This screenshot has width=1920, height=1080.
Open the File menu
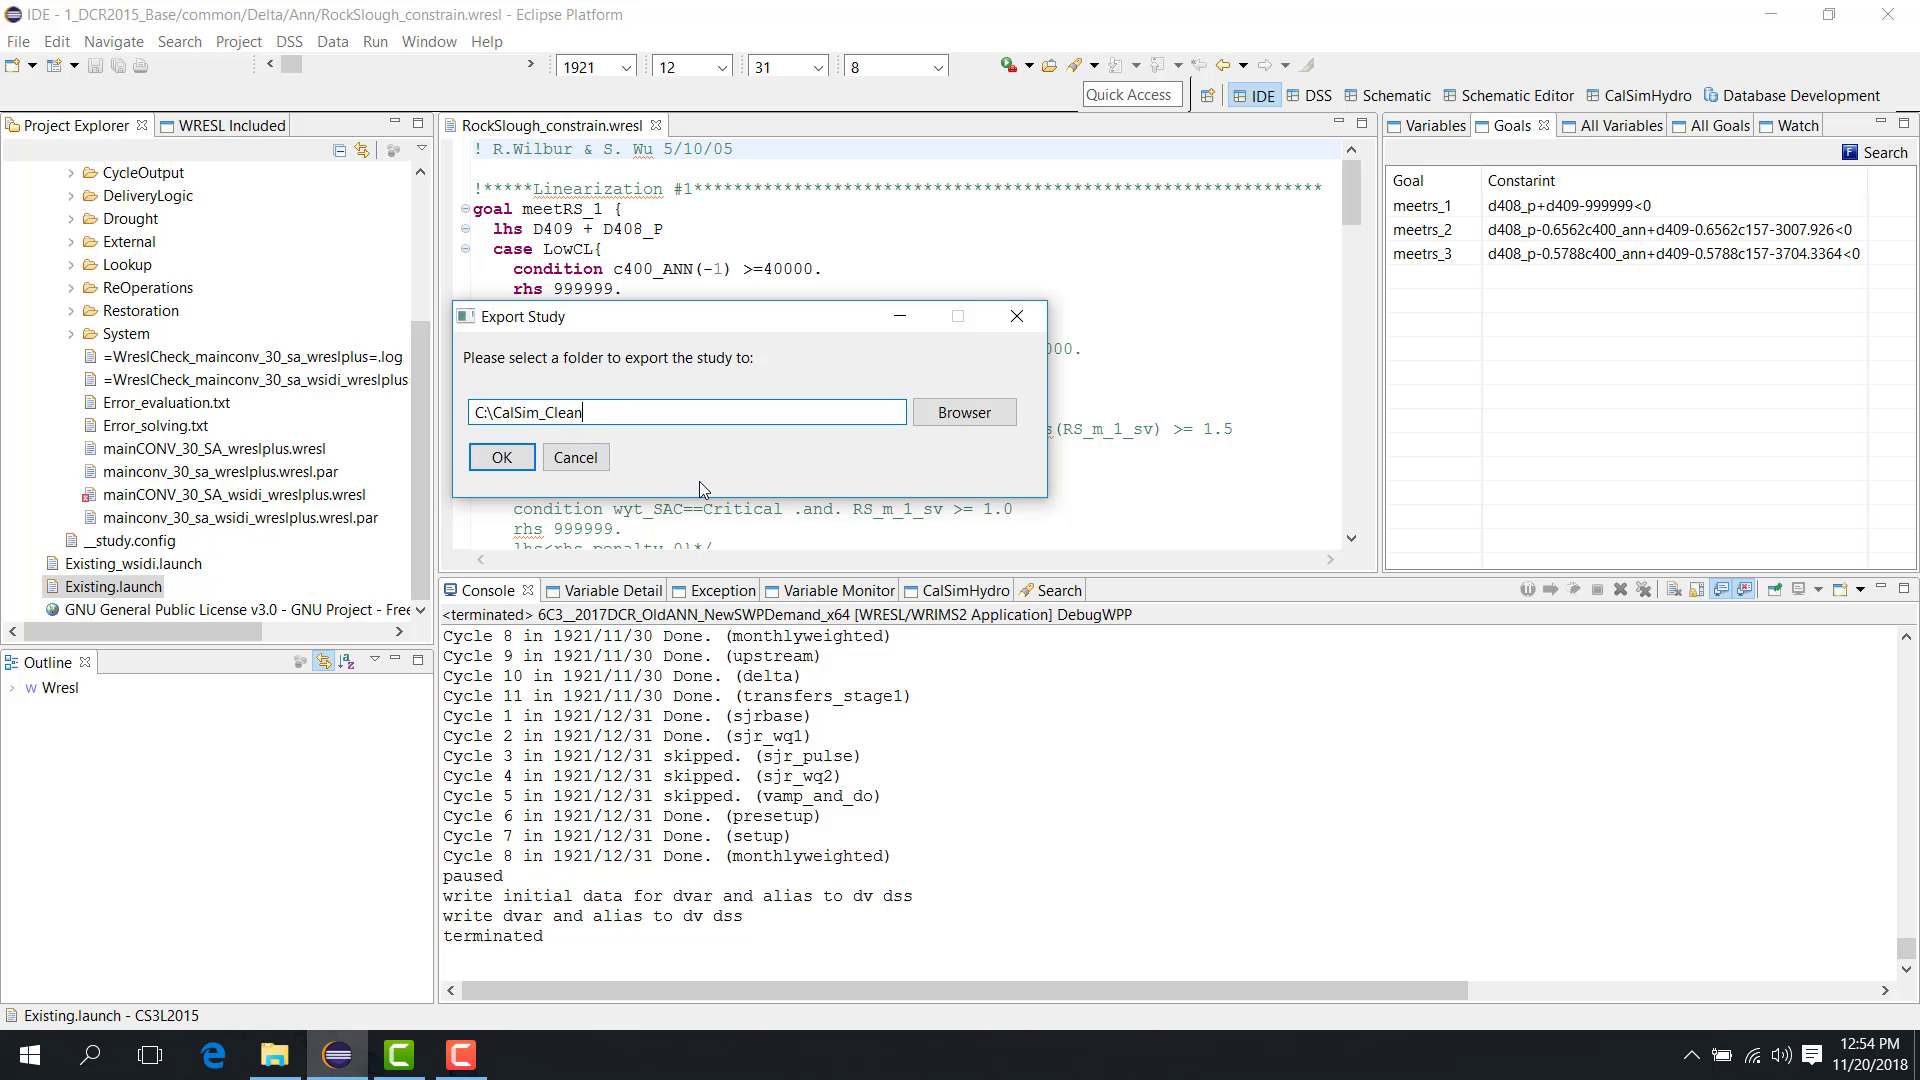tap(18, 41)
